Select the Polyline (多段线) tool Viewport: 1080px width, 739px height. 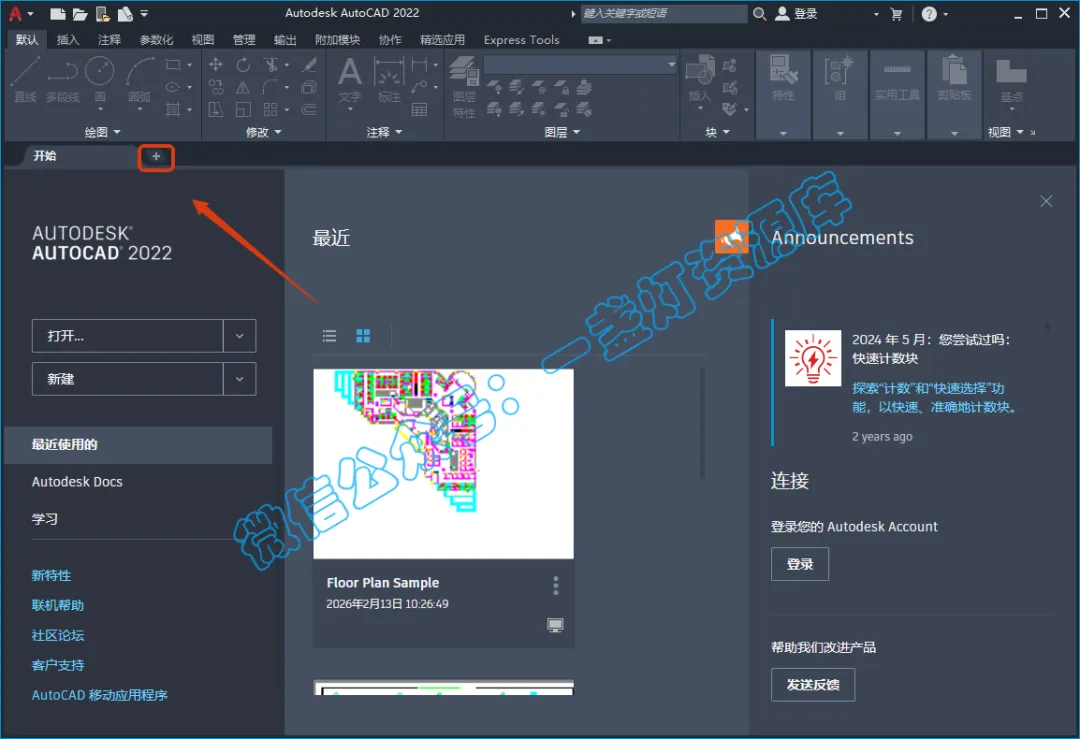tap(63, 79)
